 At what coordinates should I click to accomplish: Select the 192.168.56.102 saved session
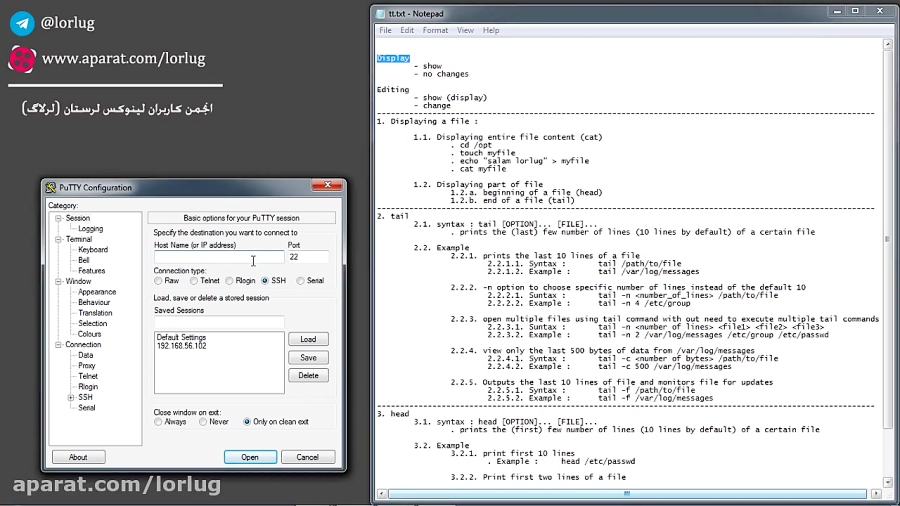[x=181, y=346]
